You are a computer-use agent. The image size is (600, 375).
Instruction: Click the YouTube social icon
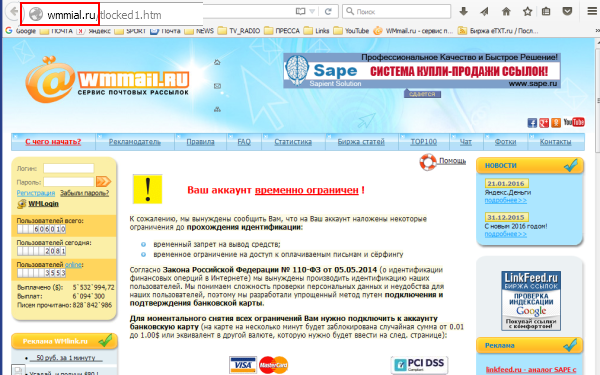574,122
